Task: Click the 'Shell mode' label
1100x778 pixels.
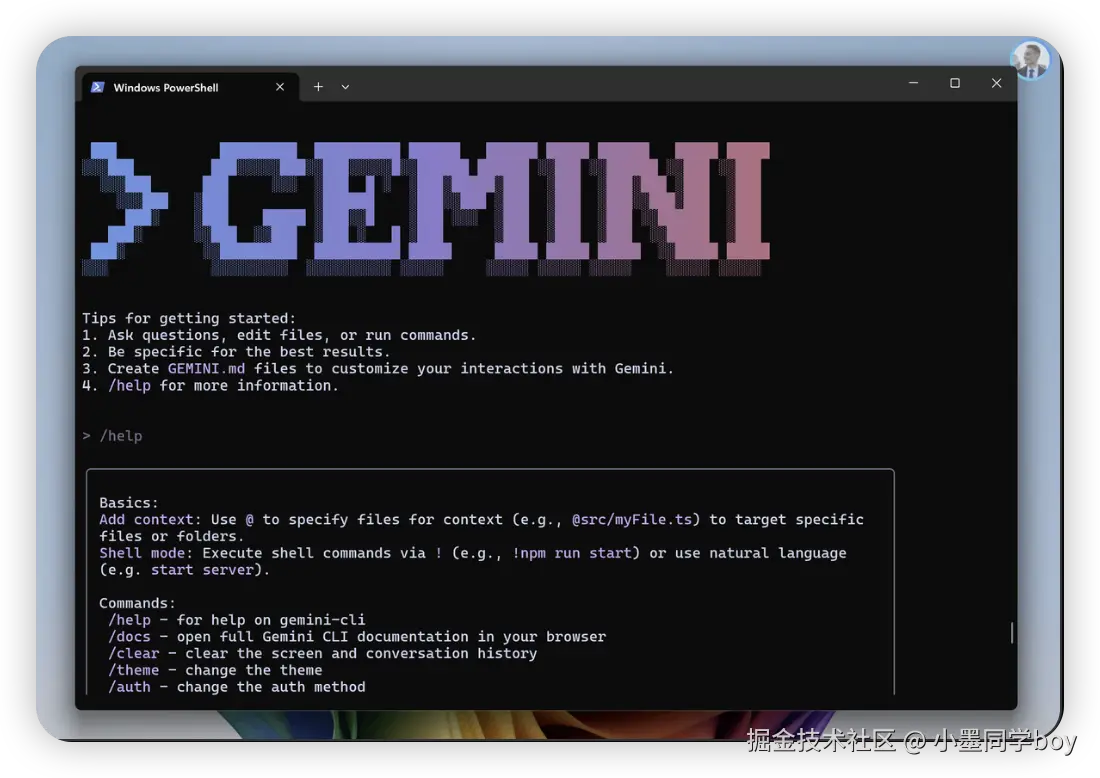Action: (142, 553)
